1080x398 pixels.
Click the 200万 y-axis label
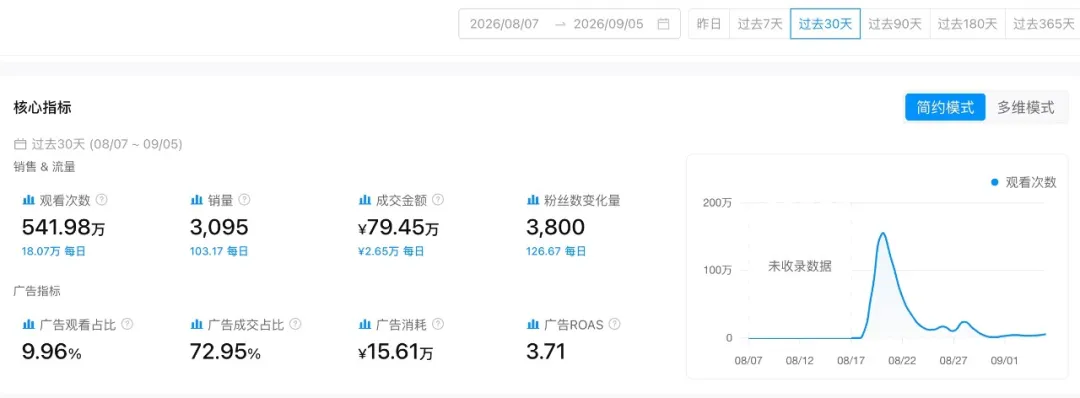[718, 203]
